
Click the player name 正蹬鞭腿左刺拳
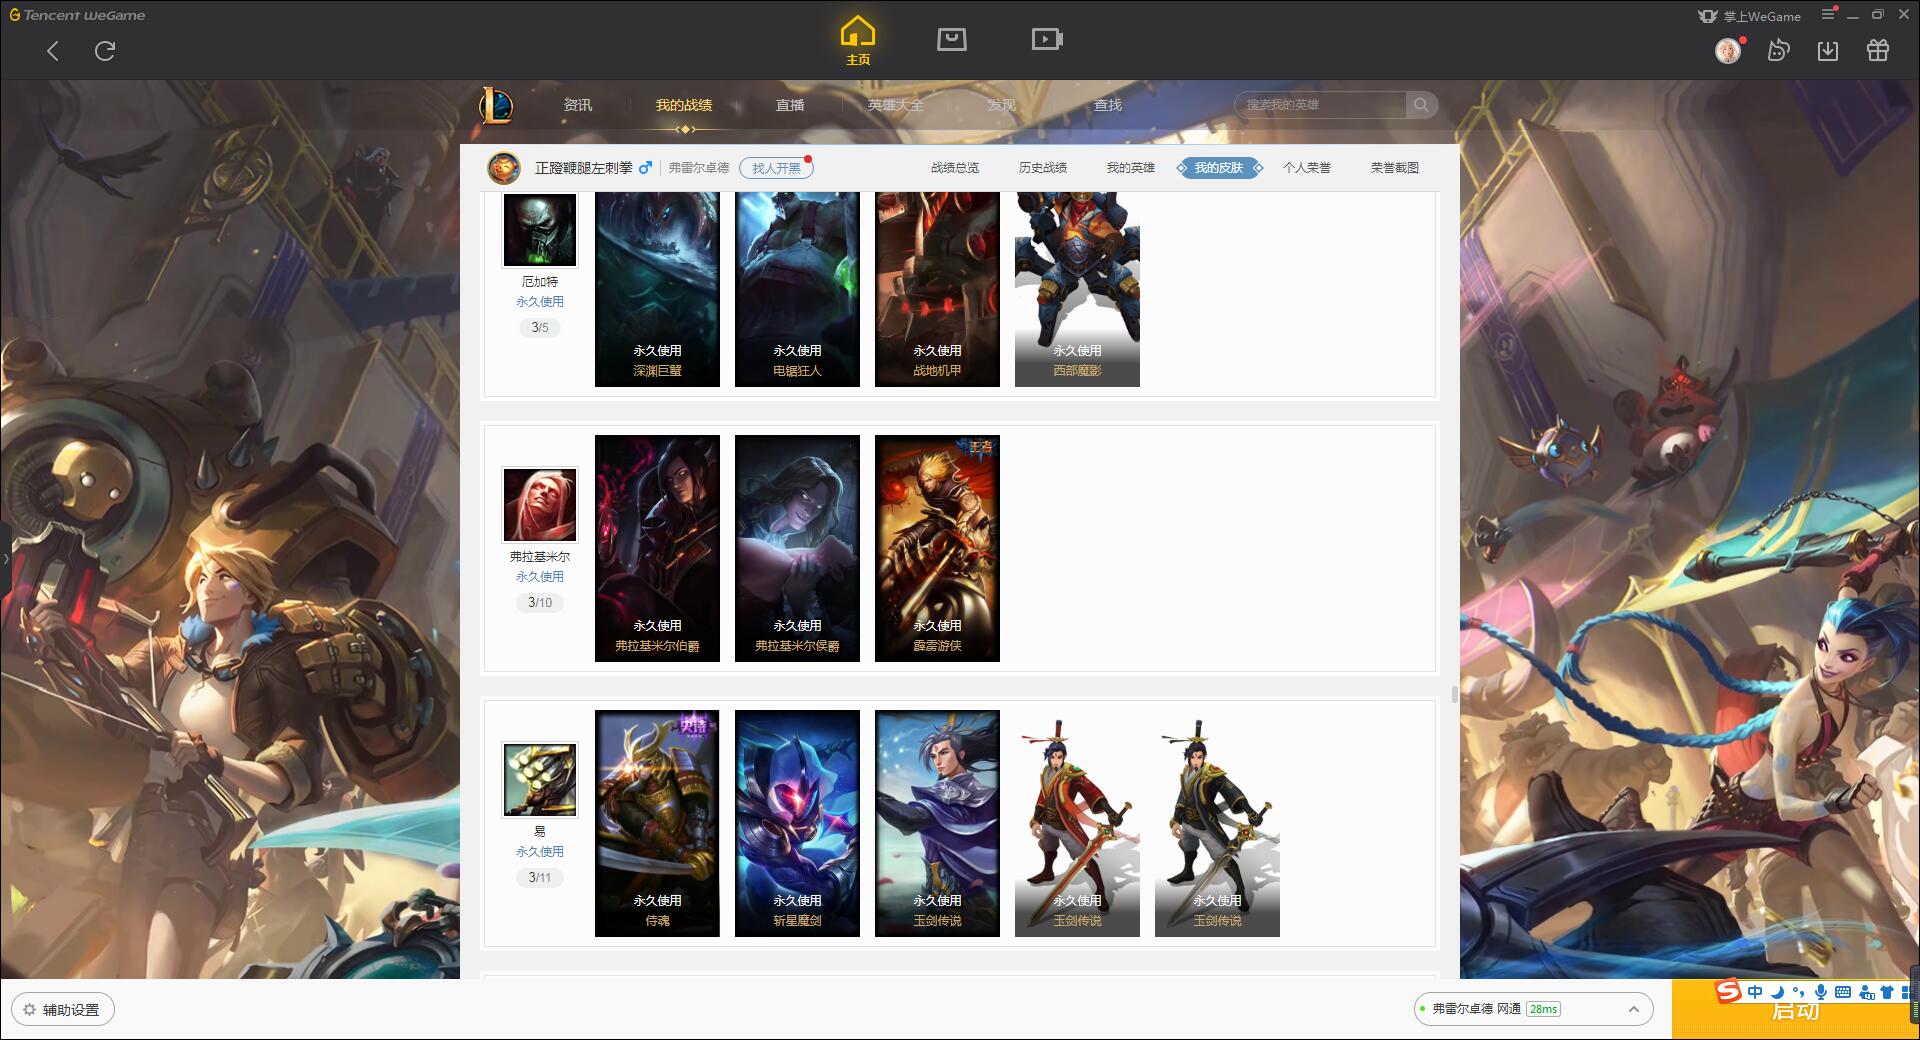tap(584, 168)
